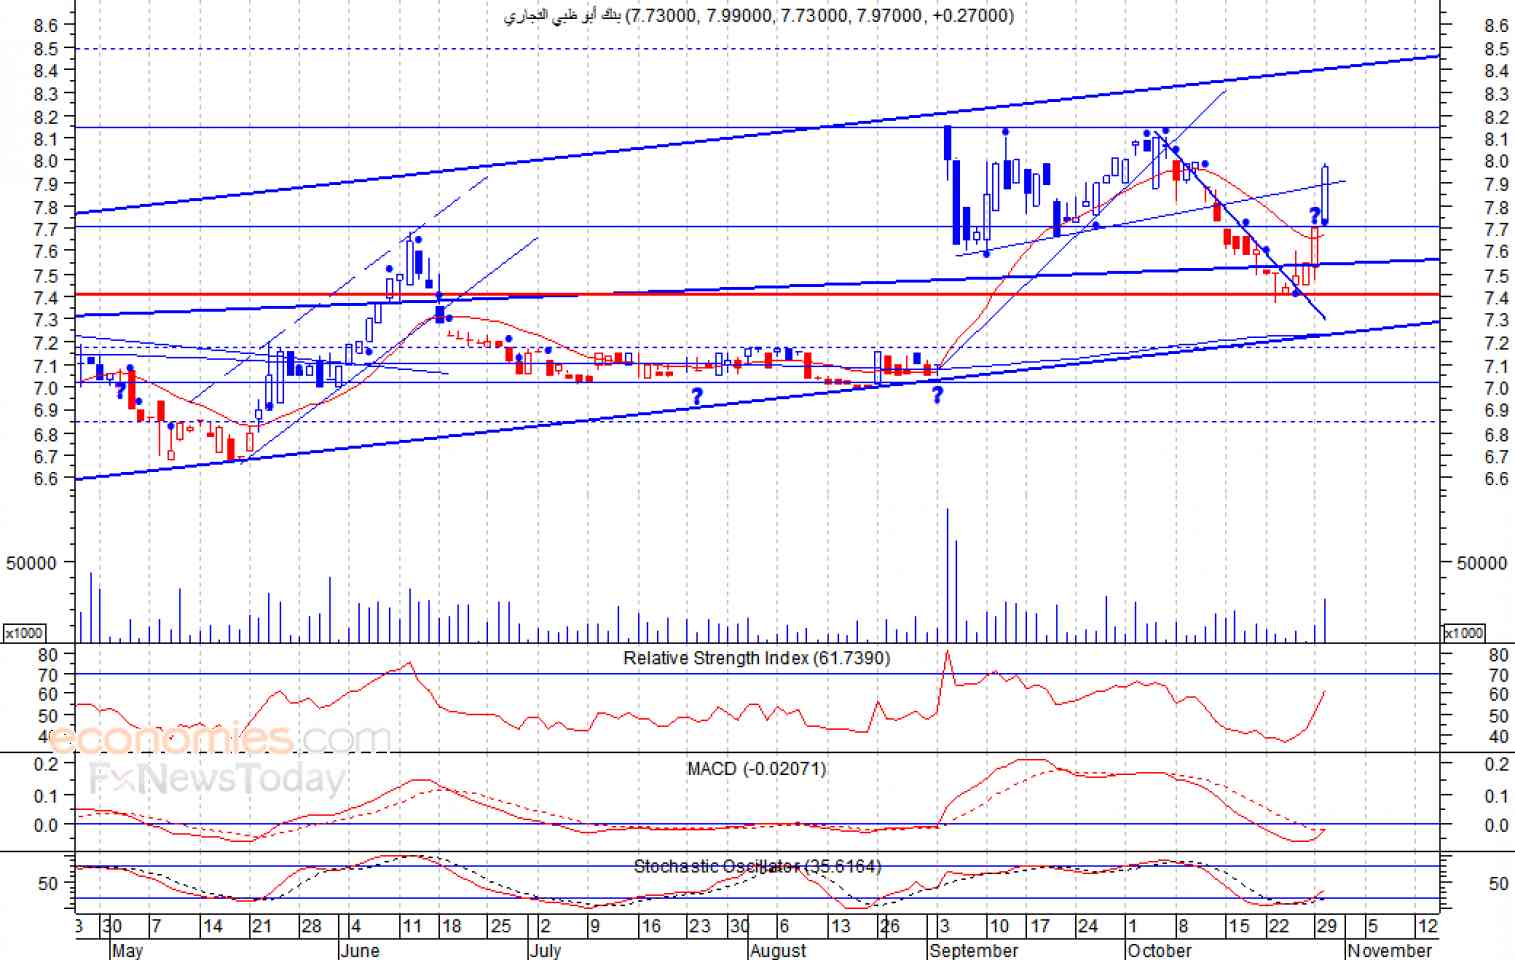The height and width of the screenshot is (960, 1515).
Task: Click the date label 26 before September
Action: [x=889, y=926]
